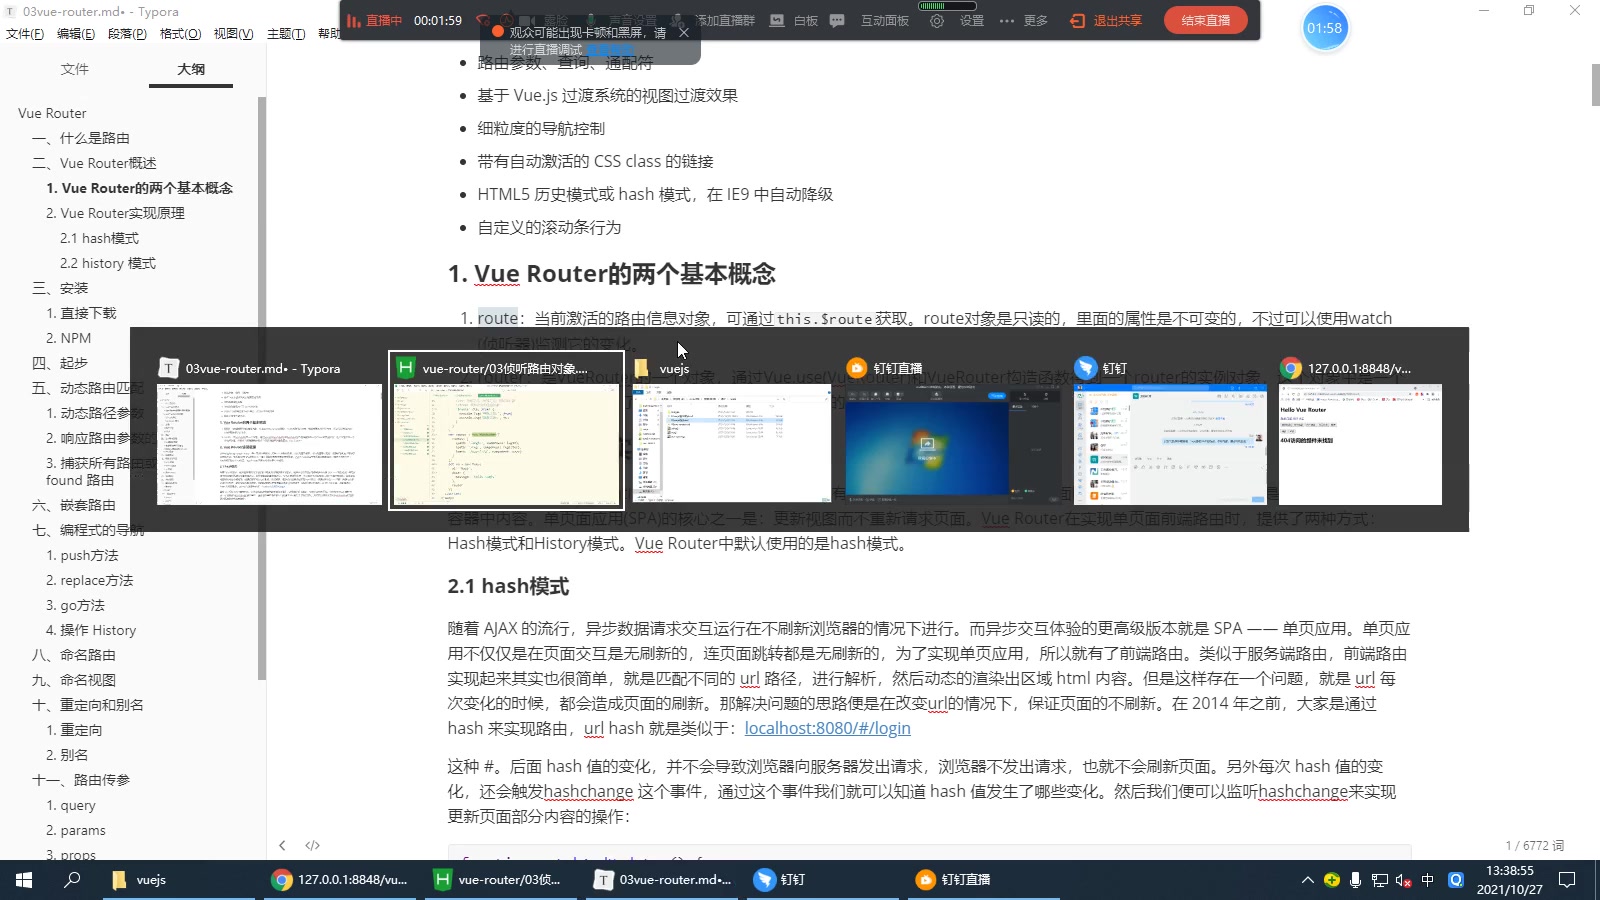Open the localhost:8080/#/login link
This screenshot has width=1600, height=900.
click(x=827, y=728)
